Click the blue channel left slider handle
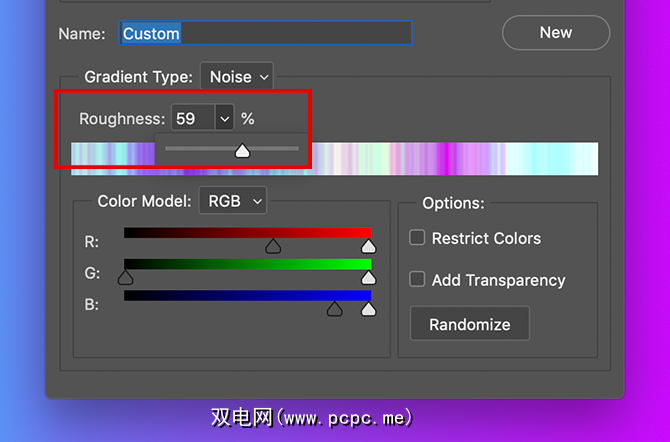Viewport: 670px width, 442px height. [335, 310]
